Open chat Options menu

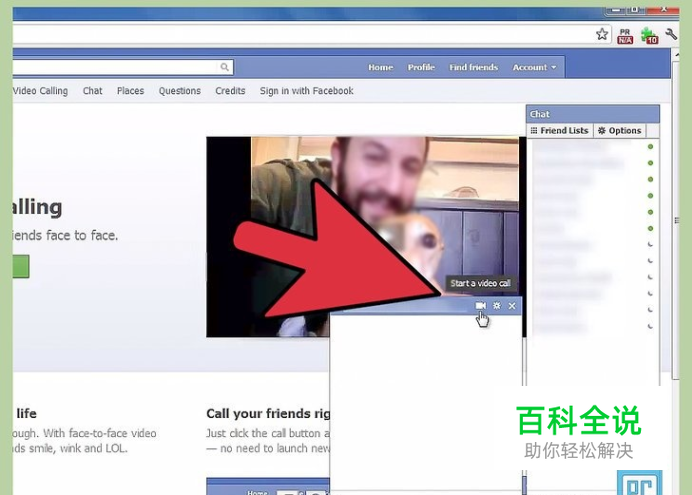click(619, 131)
